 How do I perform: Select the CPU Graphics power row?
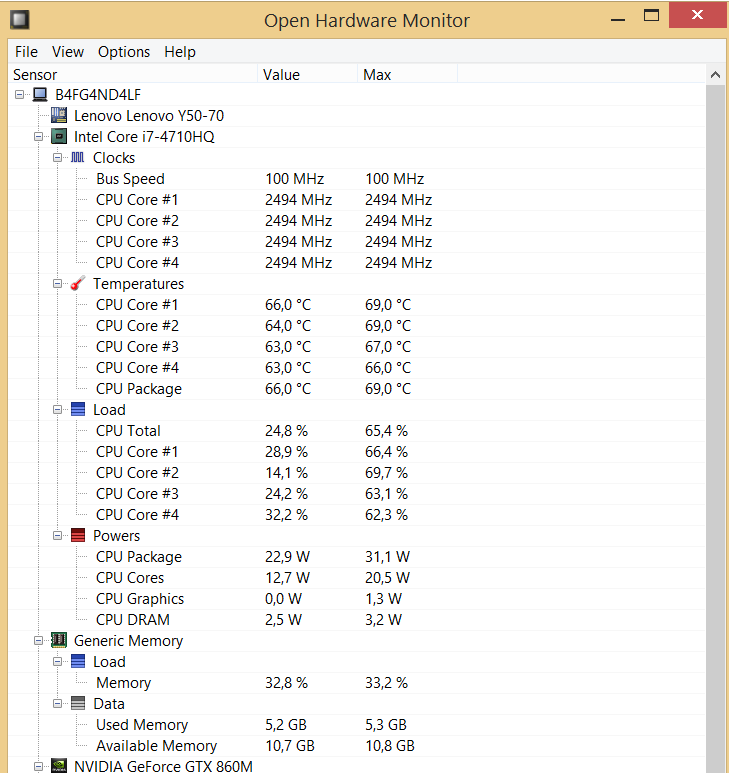[x=357, y=599]
